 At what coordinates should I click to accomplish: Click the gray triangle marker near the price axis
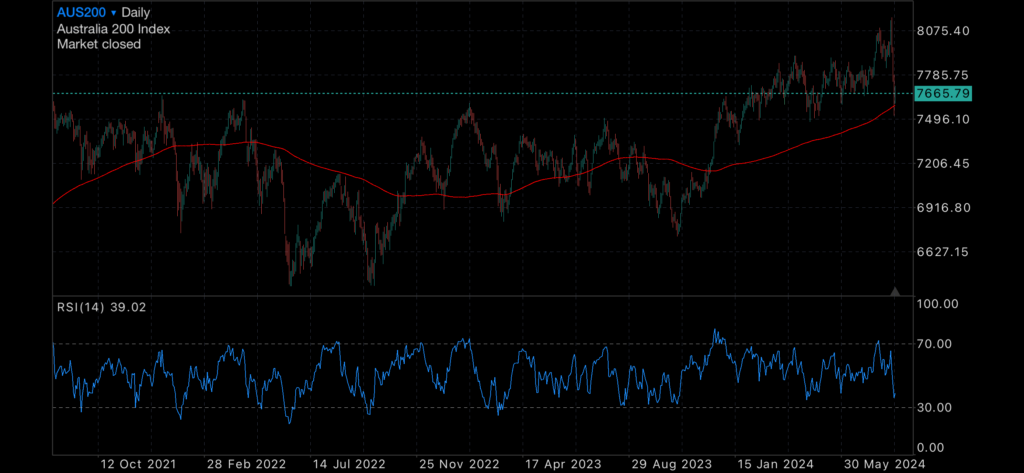(x=895, y=291)
